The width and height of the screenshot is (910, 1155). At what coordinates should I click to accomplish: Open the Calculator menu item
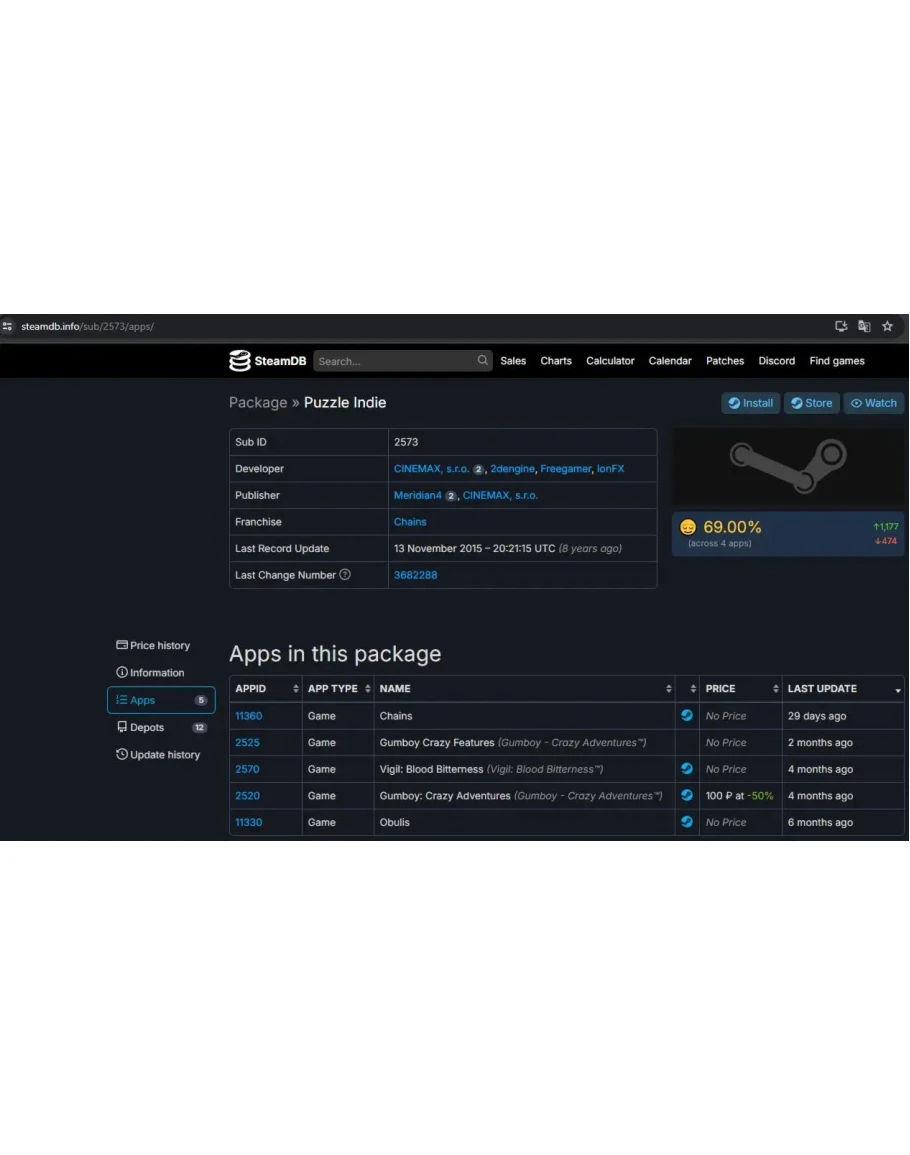(610, 361)
